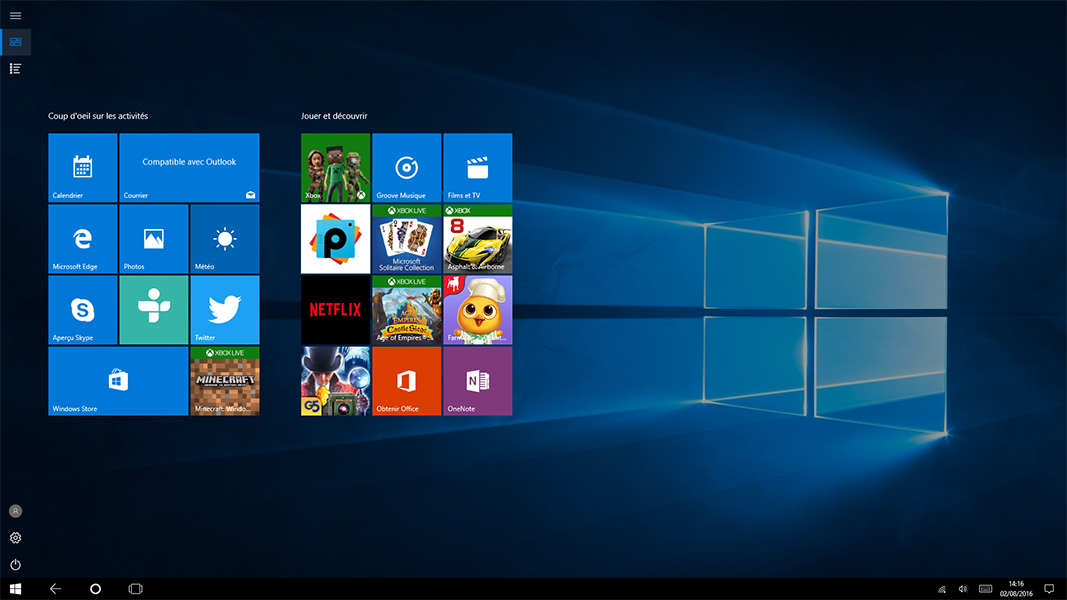Click group title 'Jouer et découvrir'
The width and height of the screenshot is (1067, 600).
pos(334,116)
